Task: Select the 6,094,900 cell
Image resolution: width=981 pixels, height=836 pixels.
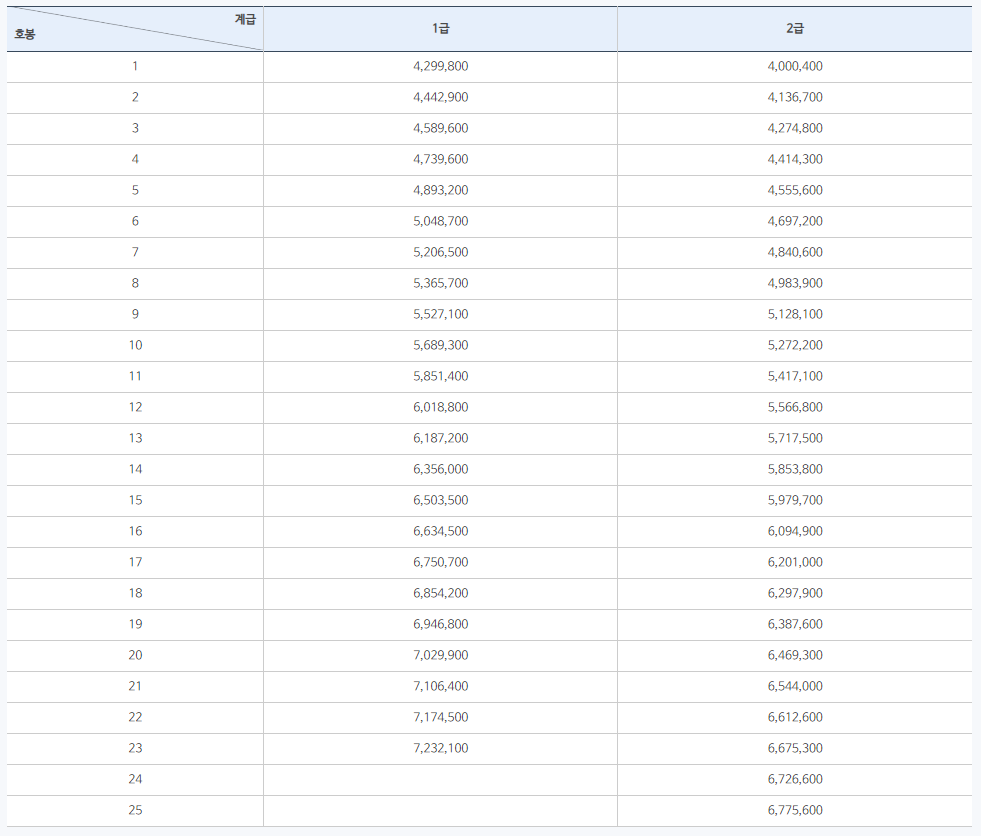Action: coord(795,531)
